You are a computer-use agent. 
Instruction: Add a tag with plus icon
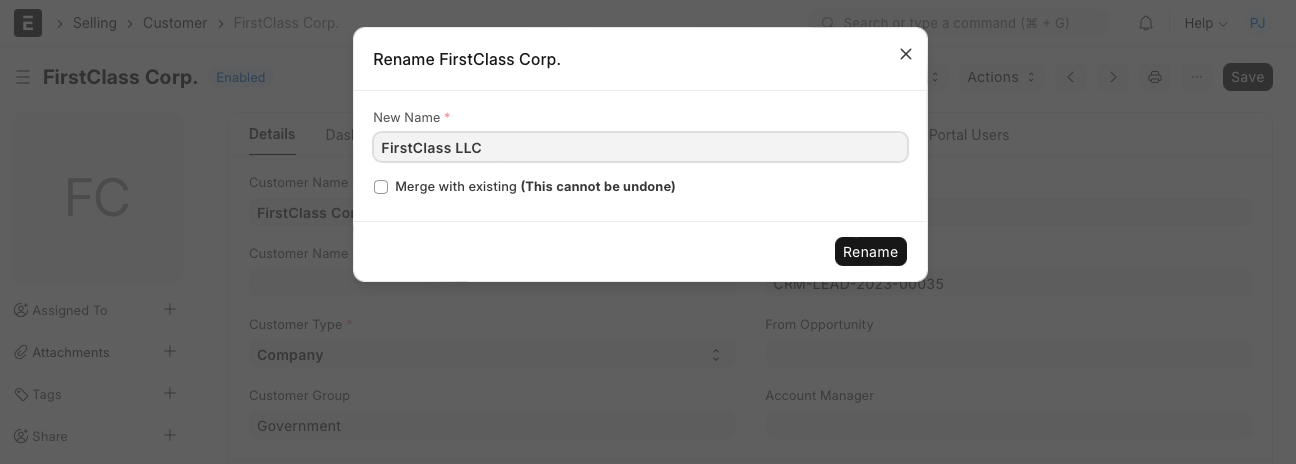tap(170, 394)
